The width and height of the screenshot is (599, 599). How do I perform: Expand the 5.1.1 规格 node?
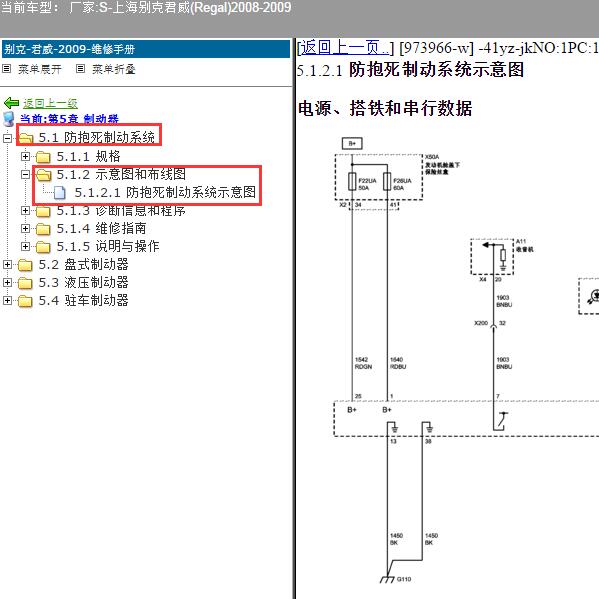coord(25,156)
